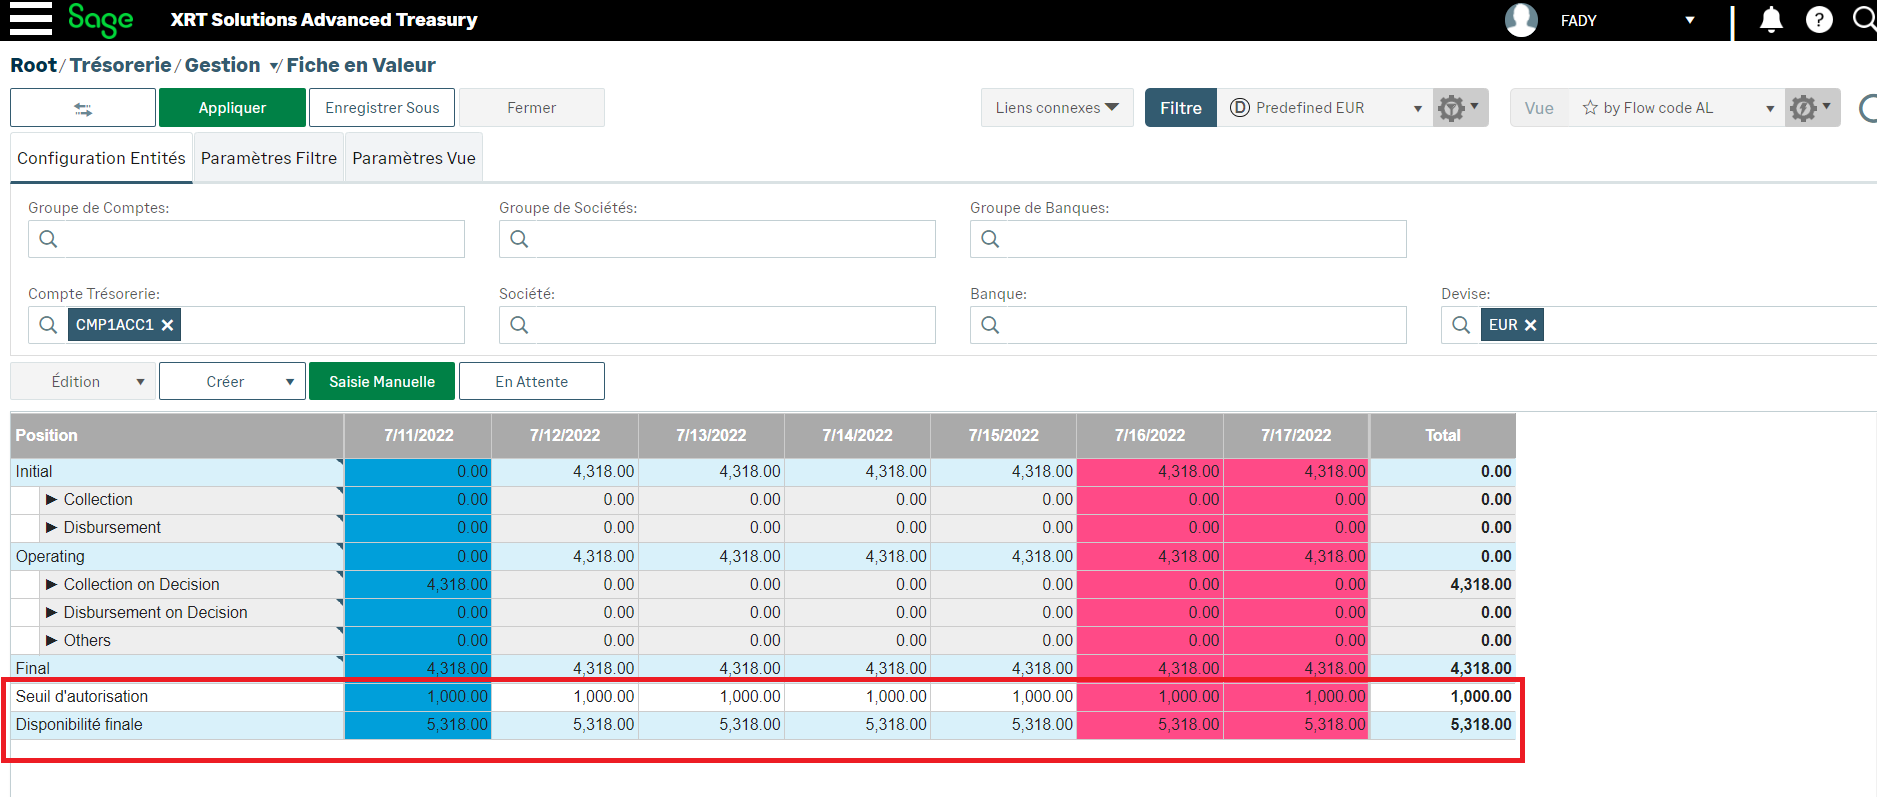Switch to the Paramètres Vue tab
The height and width of the screenshot is (797, 1877).
point(413,158)
